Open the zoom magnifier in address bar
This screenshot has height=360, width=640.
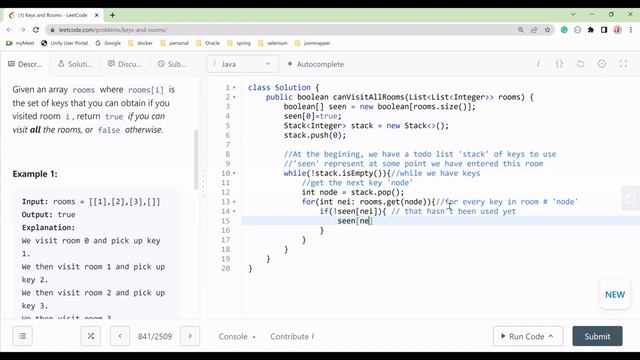pos(520,30)
